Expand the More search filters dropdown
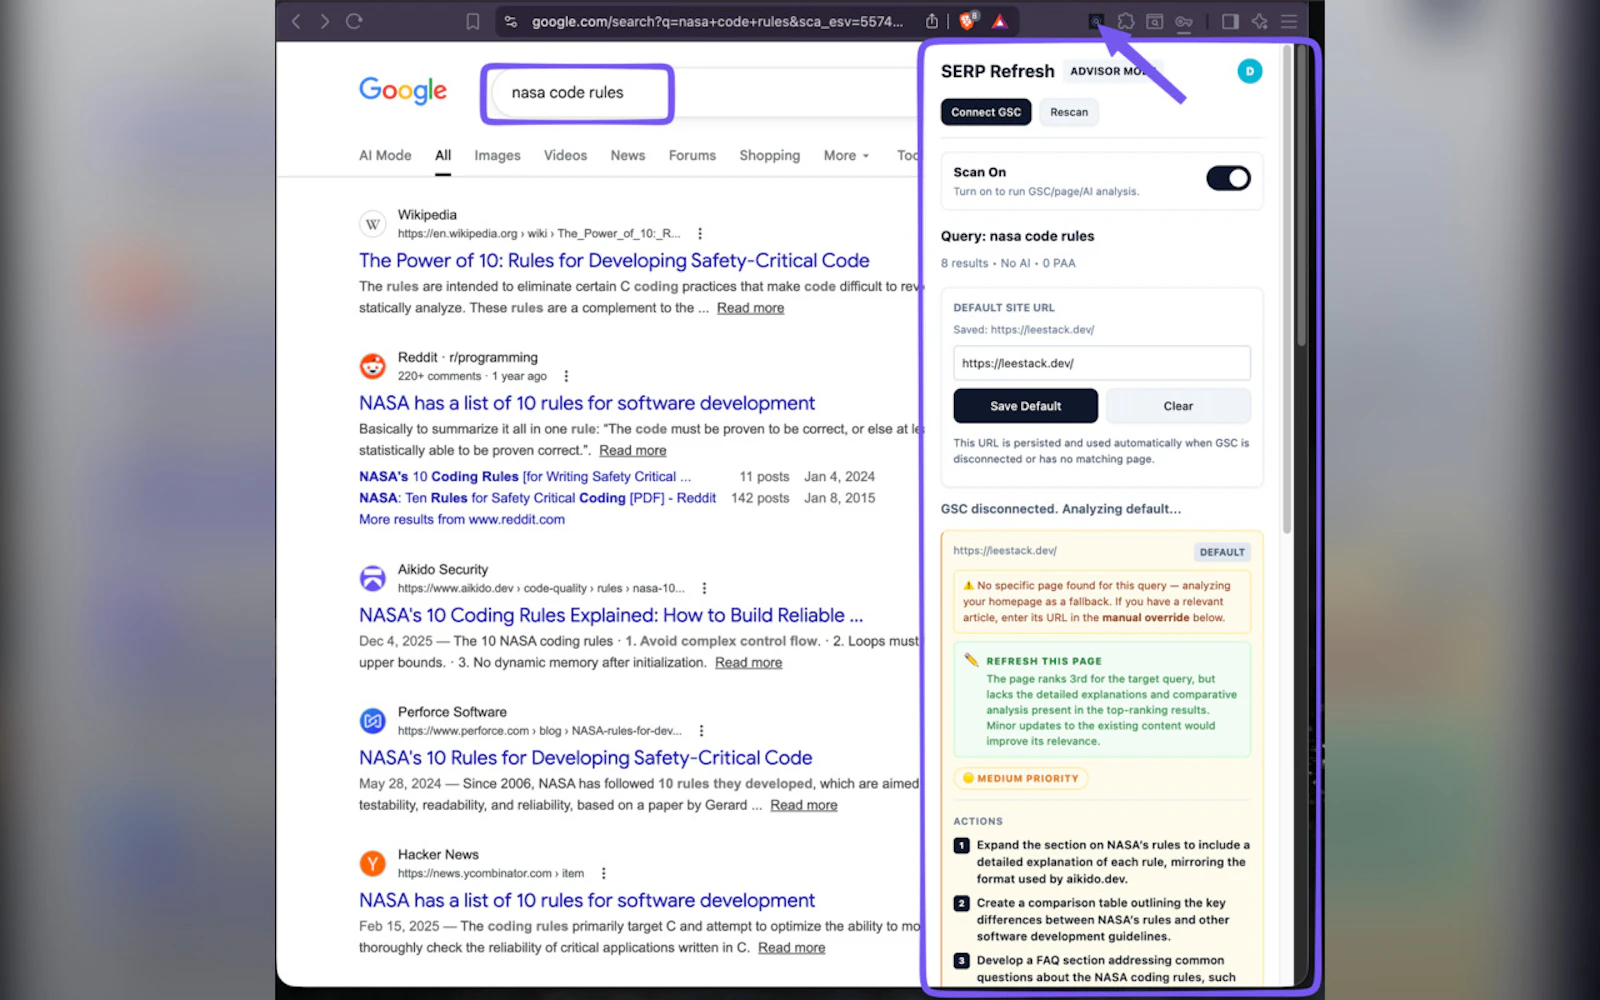The height and width of the screenshot is (1000, 1600). click(x=846, y=155)
